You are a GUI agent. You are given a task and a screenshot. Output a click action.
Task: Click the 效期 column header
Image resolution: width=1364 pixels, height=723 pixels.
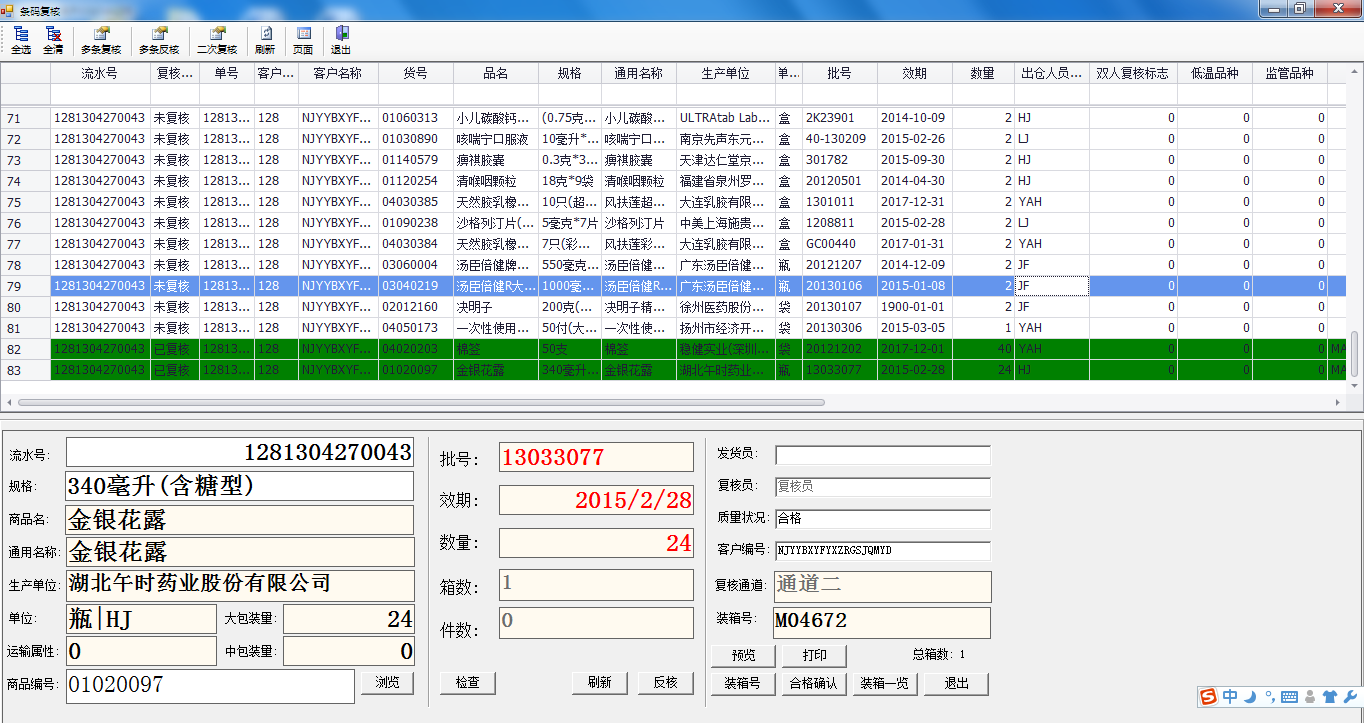[914, 73]
